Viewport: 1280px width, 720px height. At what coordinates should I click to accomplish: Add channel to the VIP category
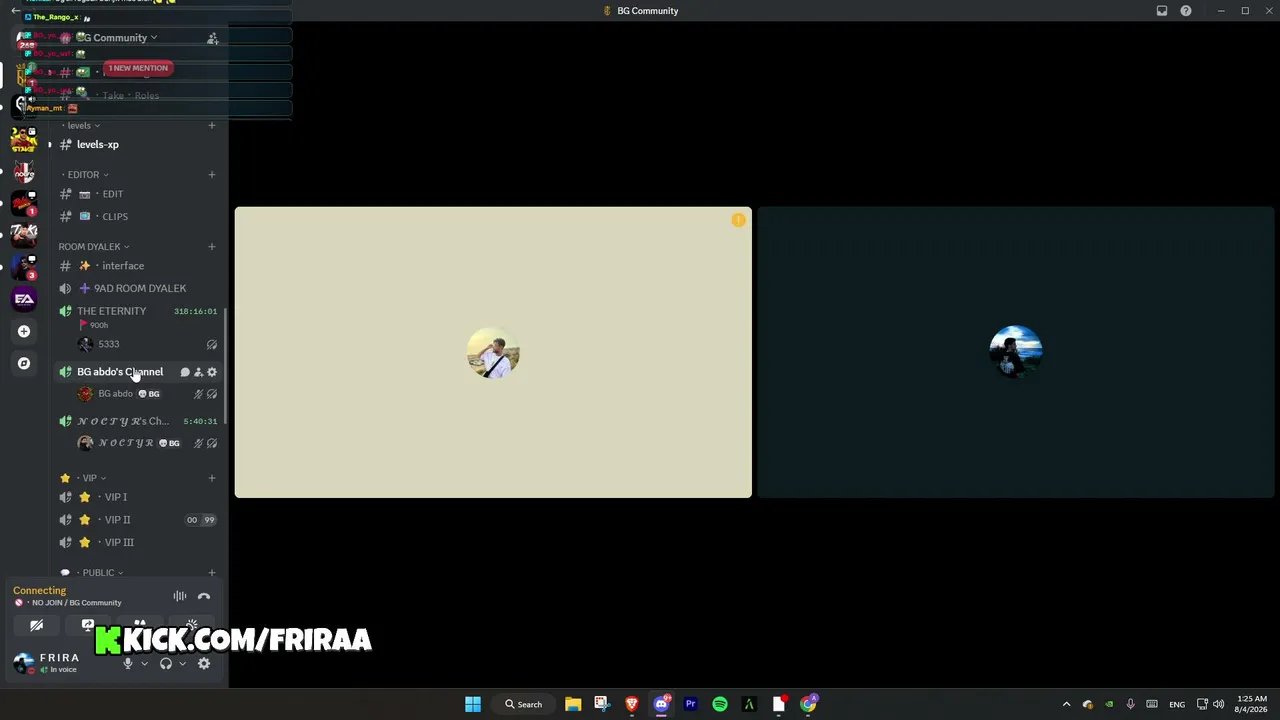[212, 478]
